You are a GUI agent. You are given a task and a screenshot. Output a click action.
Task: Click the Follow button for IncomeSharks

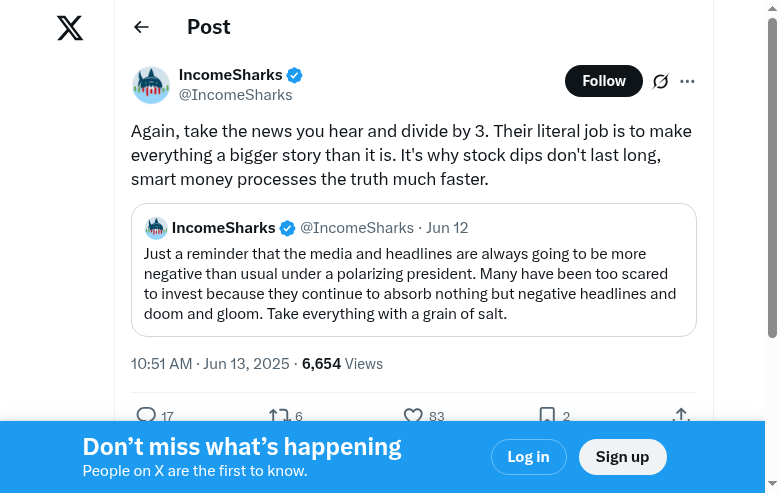point(604,81)
